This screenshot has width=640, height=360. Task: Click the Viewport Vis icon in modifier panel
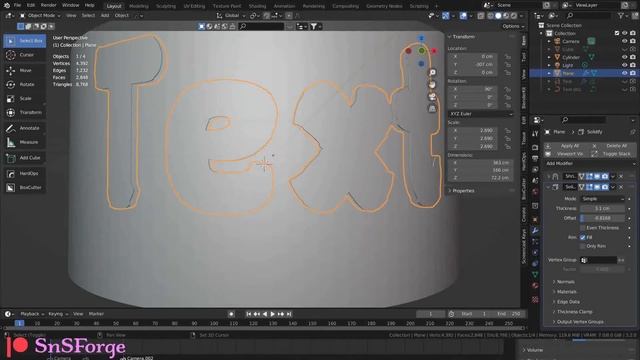pyautogui.click(x=548, y=154)
